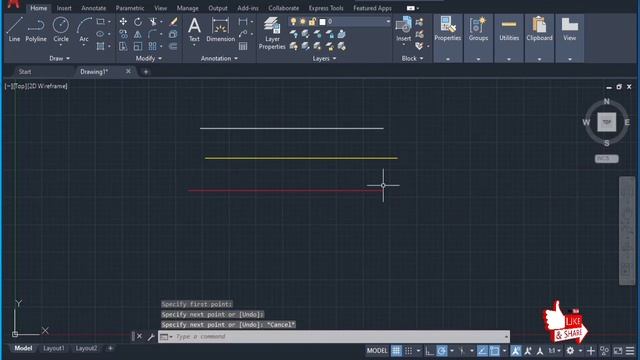Viewport: 640px width, 360px height.
Task: Choose the Hatch tool
Action: 100,46
